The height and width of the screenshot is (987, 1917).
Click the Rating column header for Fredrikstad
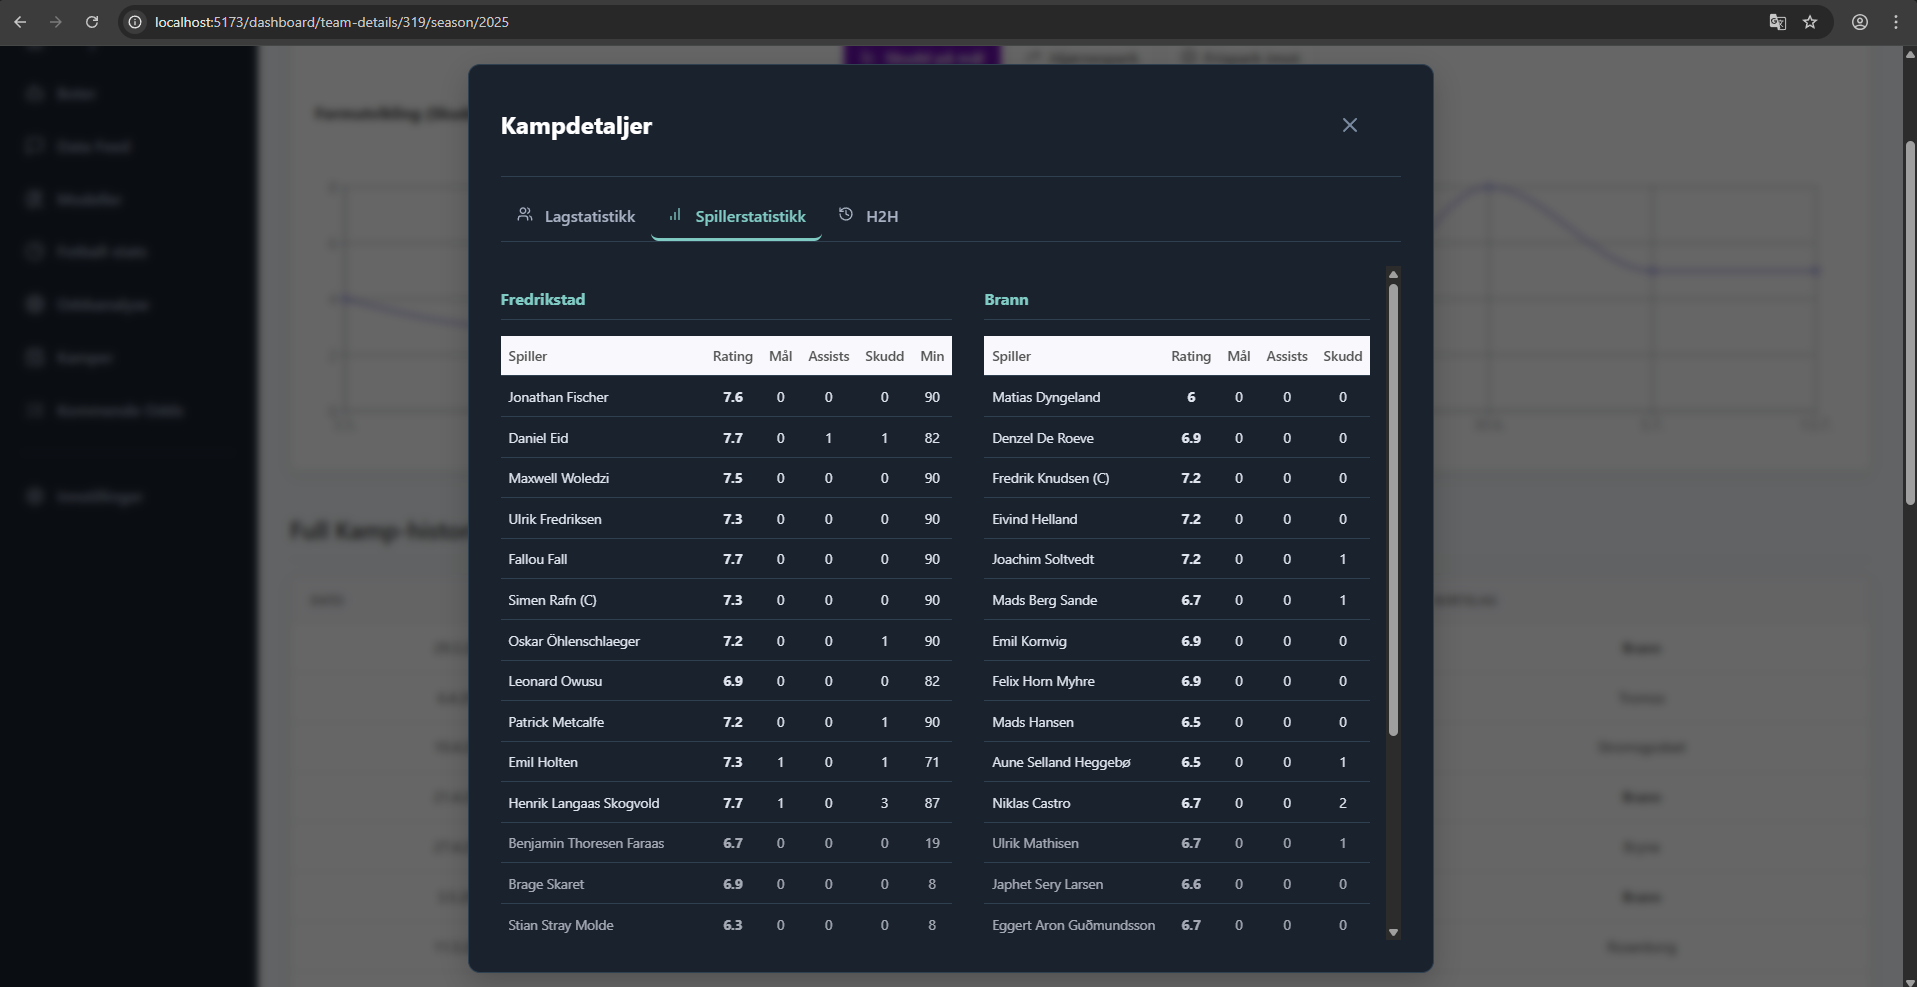[732, 356]
